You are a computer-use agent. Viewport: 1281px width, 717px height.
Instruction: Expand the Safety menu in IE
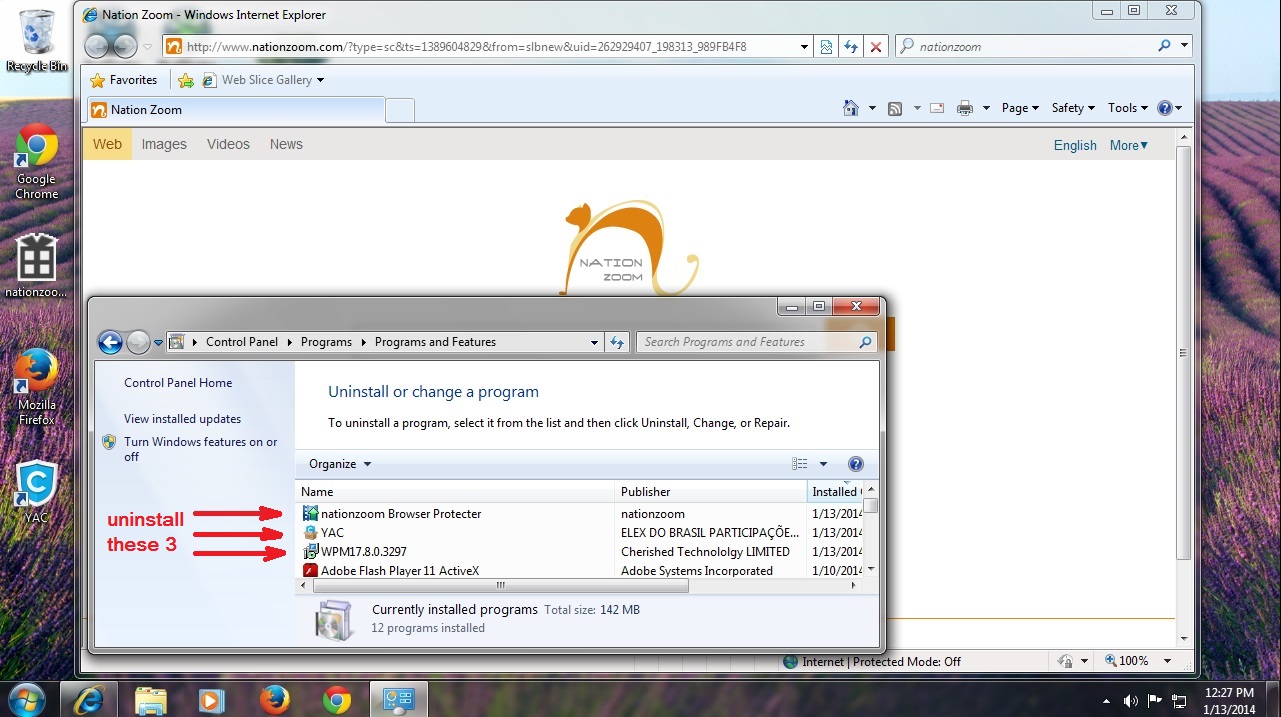pyautogui.click(x=1073, y=108)
